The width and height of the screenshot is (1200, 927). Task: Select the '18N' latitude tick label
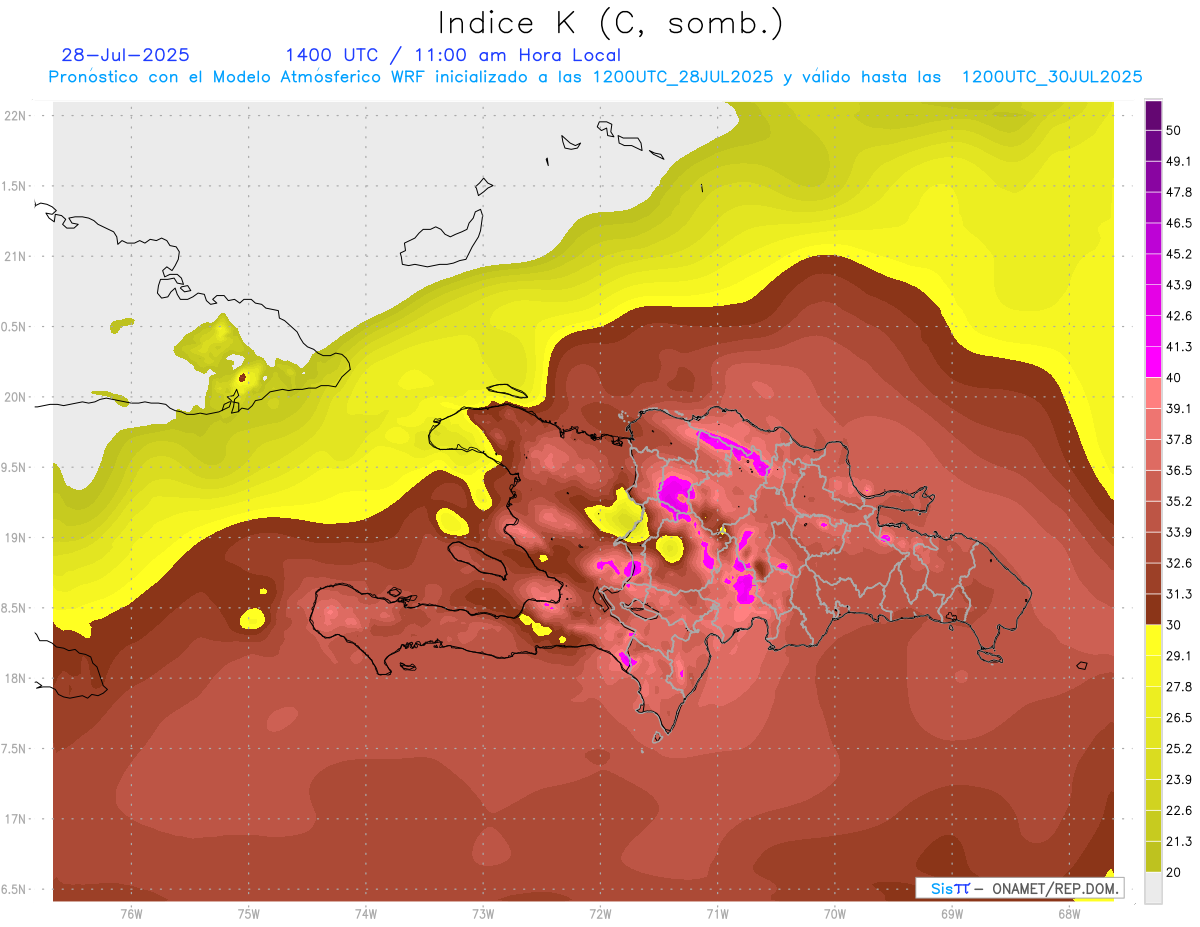(x=16, y=678)
